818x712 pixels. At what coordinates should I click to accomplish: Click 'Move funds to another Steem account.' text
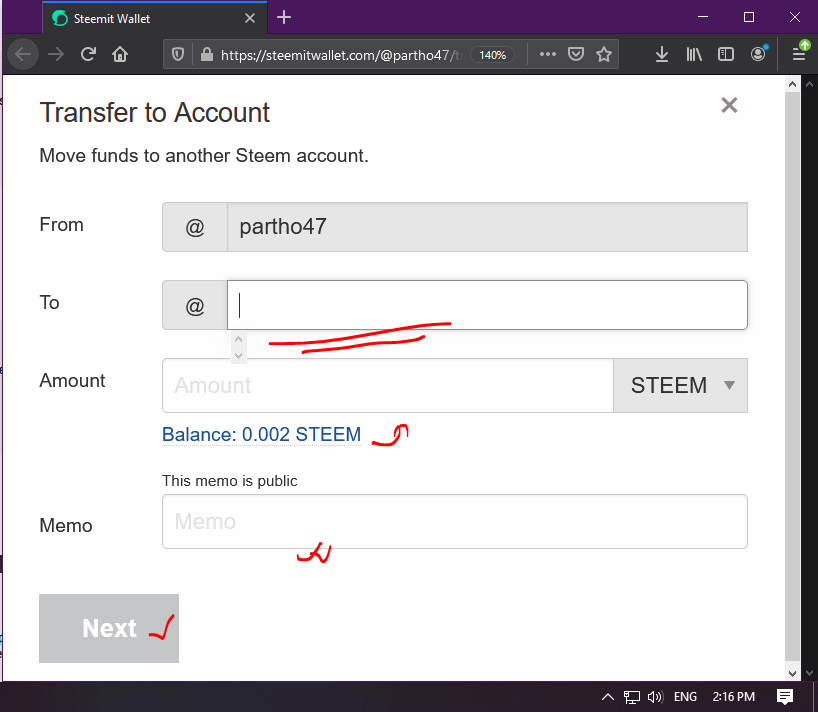click(x=204, y=155)
